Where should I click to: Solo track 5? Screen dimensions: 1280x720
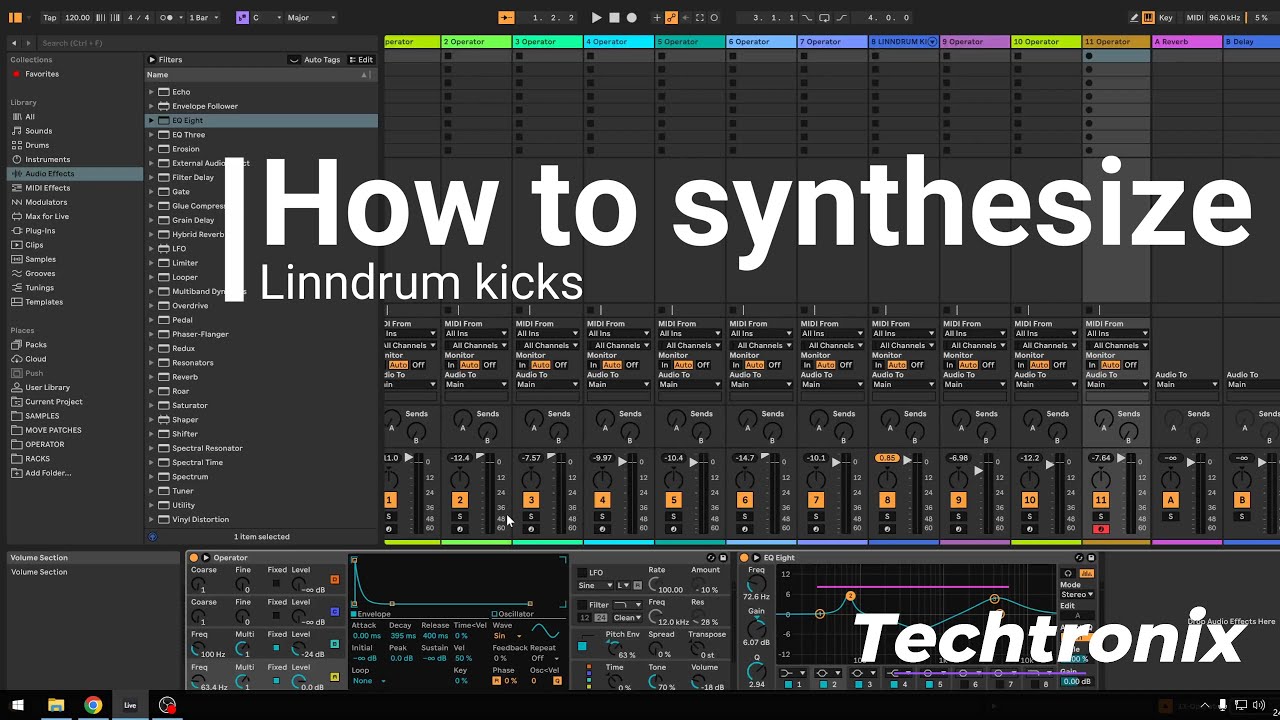(x=673, y=517)
